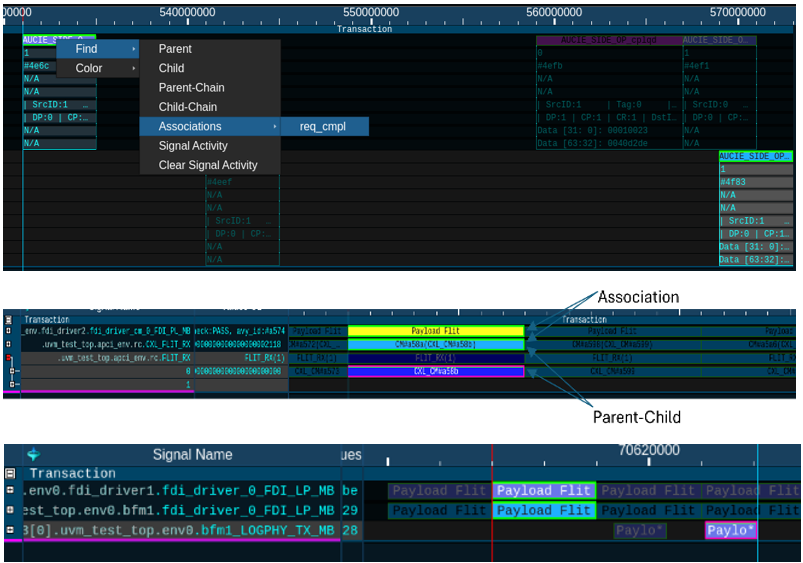This screenshot has width=803, height=563.
Task: Click the Data [31: 0]: 00010023 field
Action: 609,130
